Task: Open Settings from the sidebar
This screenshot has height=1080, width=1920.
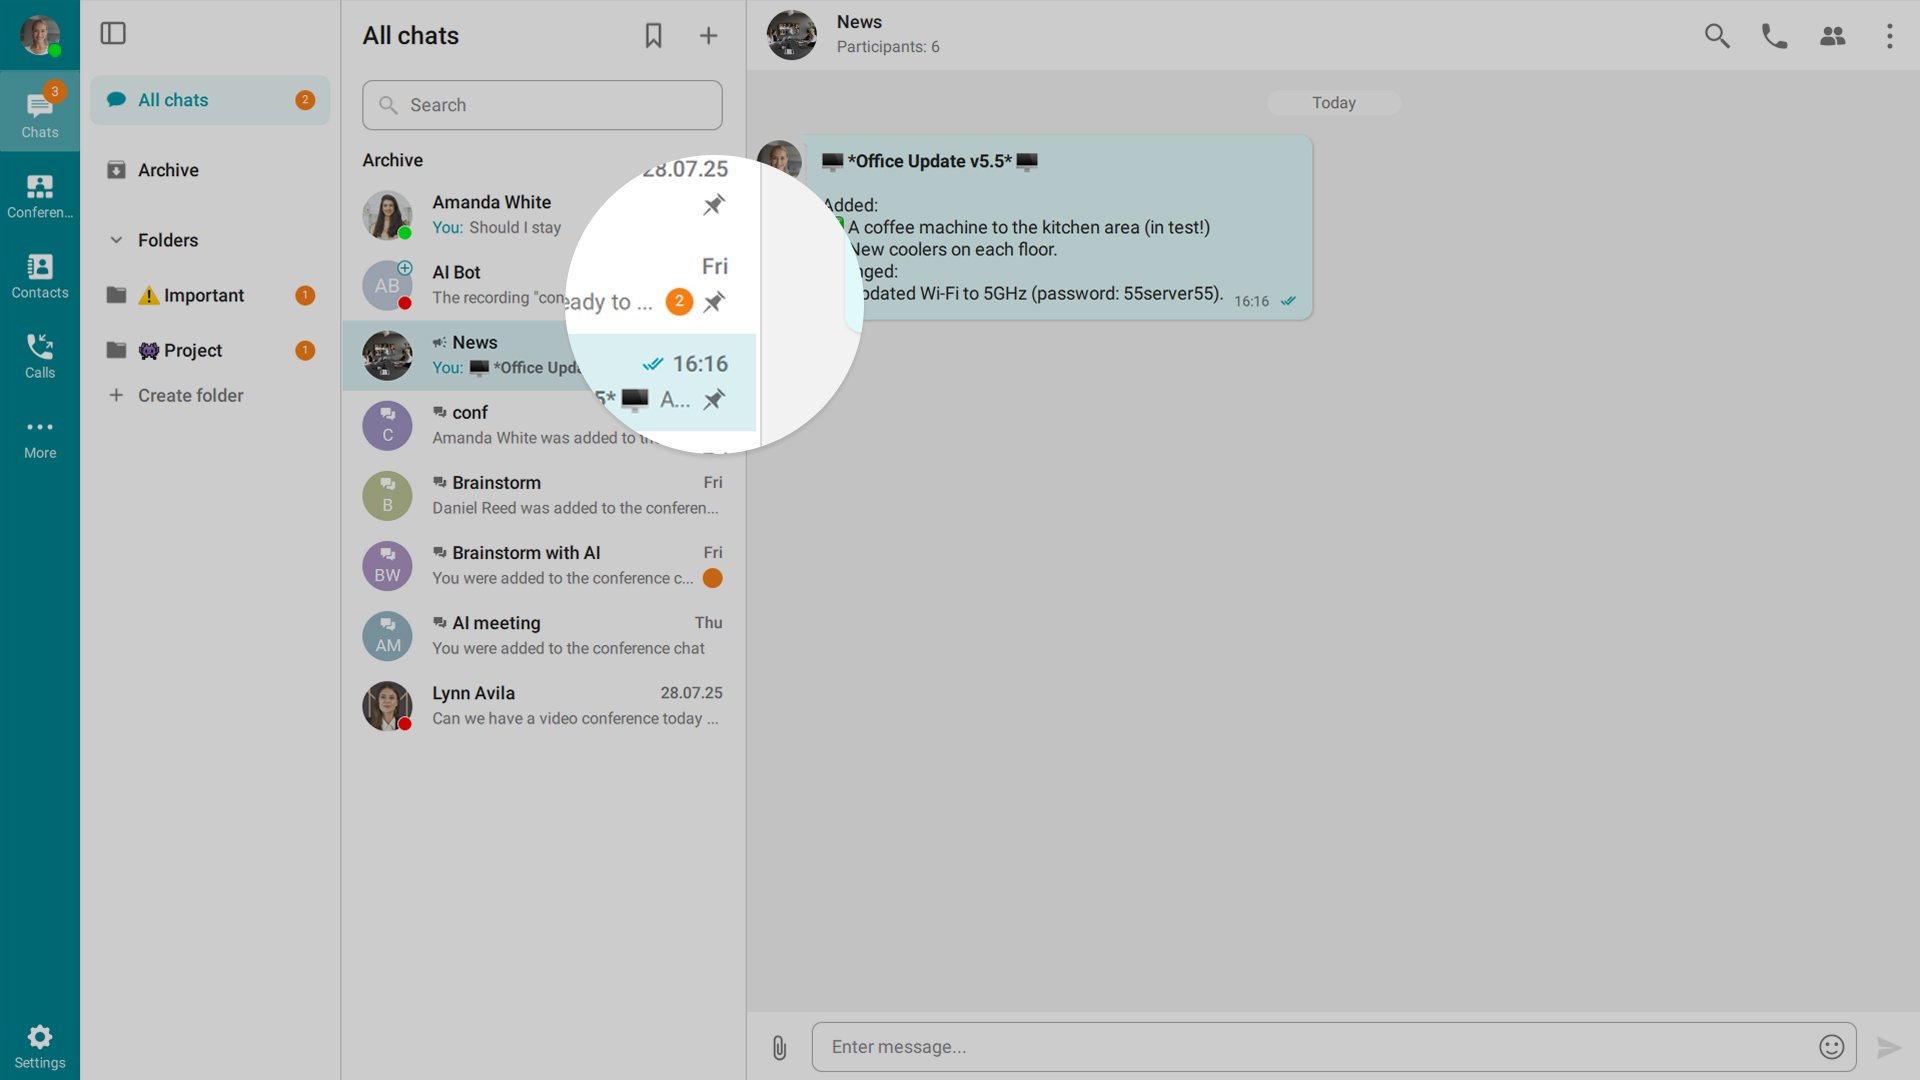Action: (x=39, y=1045)
